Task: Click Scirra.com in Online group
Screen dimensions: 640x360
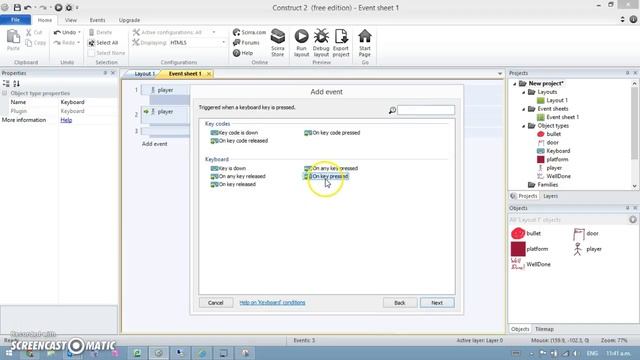Action: pyautogui.click(x=249, y=32)
